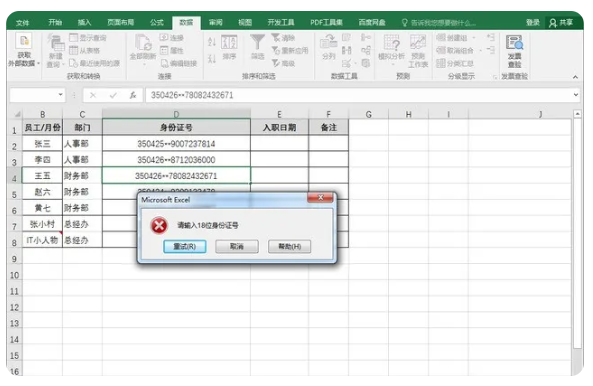Click 连接 (Connections) in the 连接 group
This screenshot has width=593, height=386.
point(172,38)
